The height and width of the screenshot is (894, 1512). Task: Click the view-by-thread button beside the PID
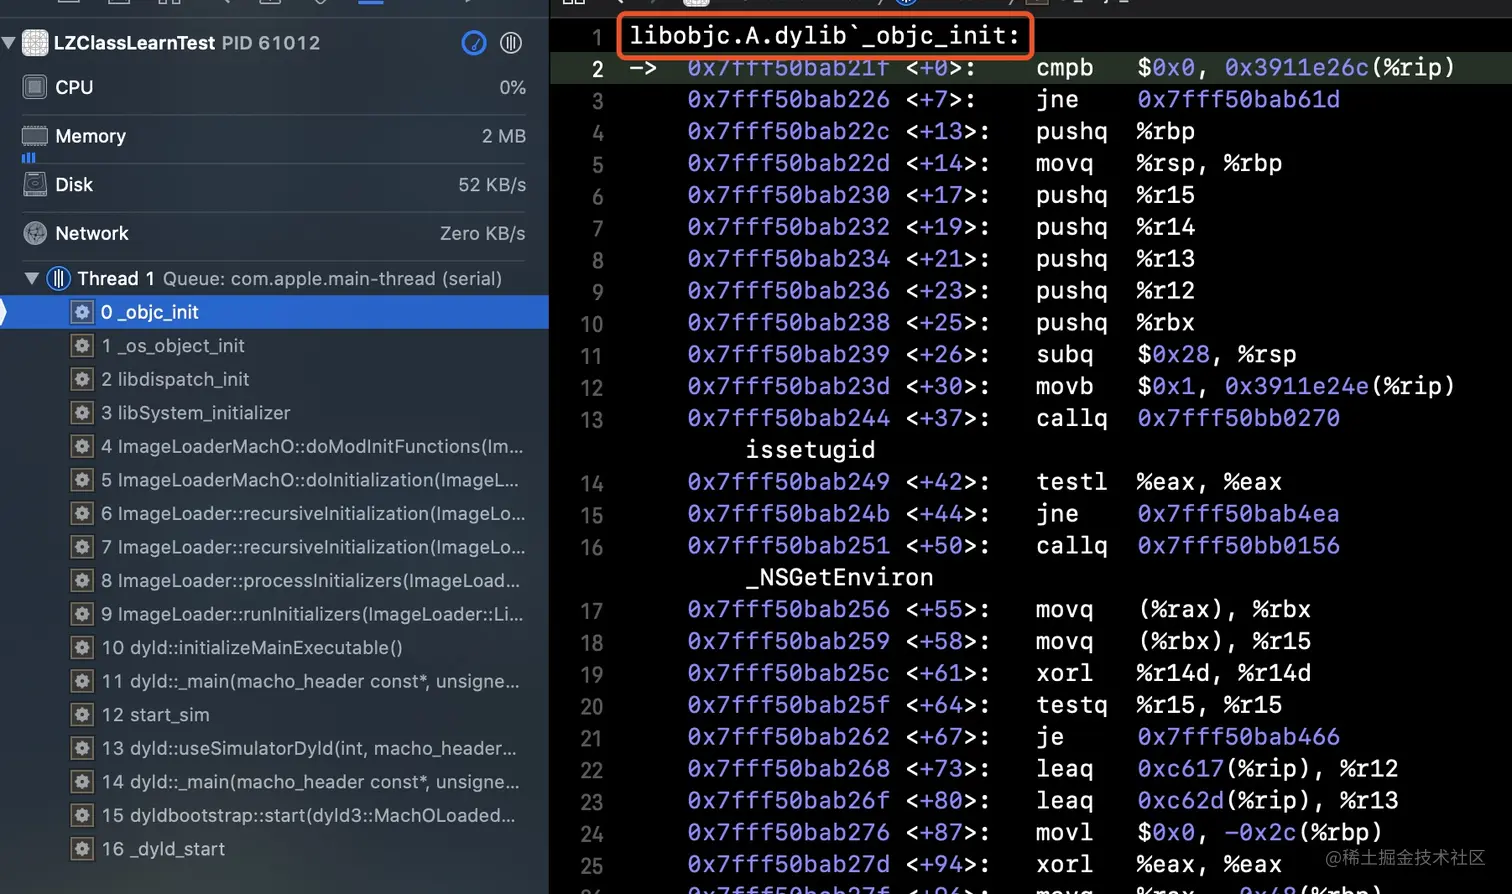[x=511, y=43]
